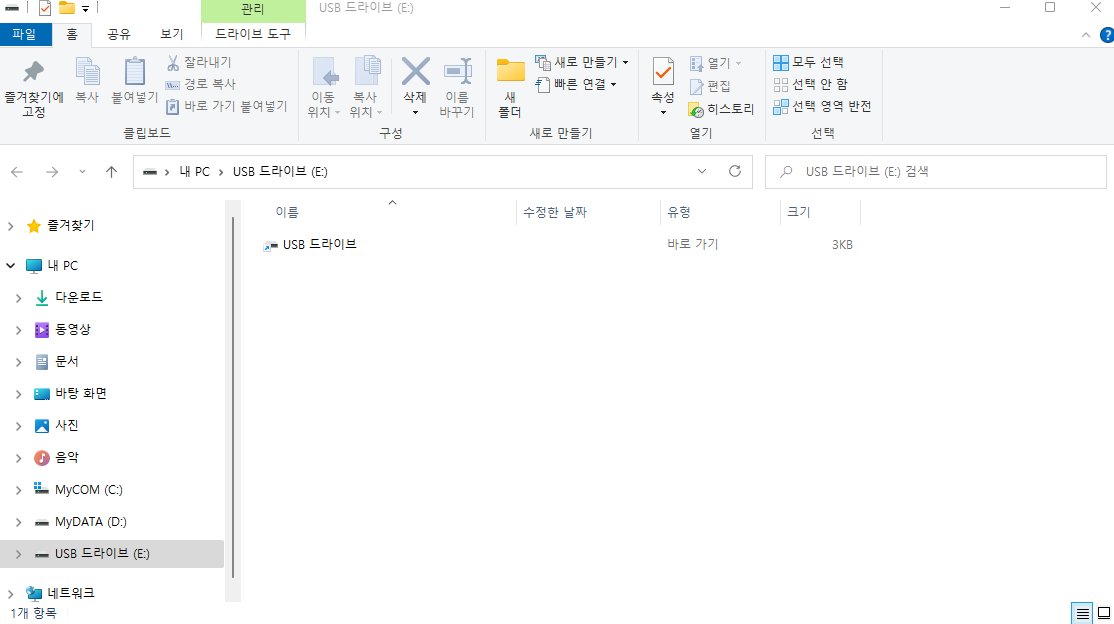
Task: Click the Open (열기) ribbon command
Action: click(x=715, y=63)
